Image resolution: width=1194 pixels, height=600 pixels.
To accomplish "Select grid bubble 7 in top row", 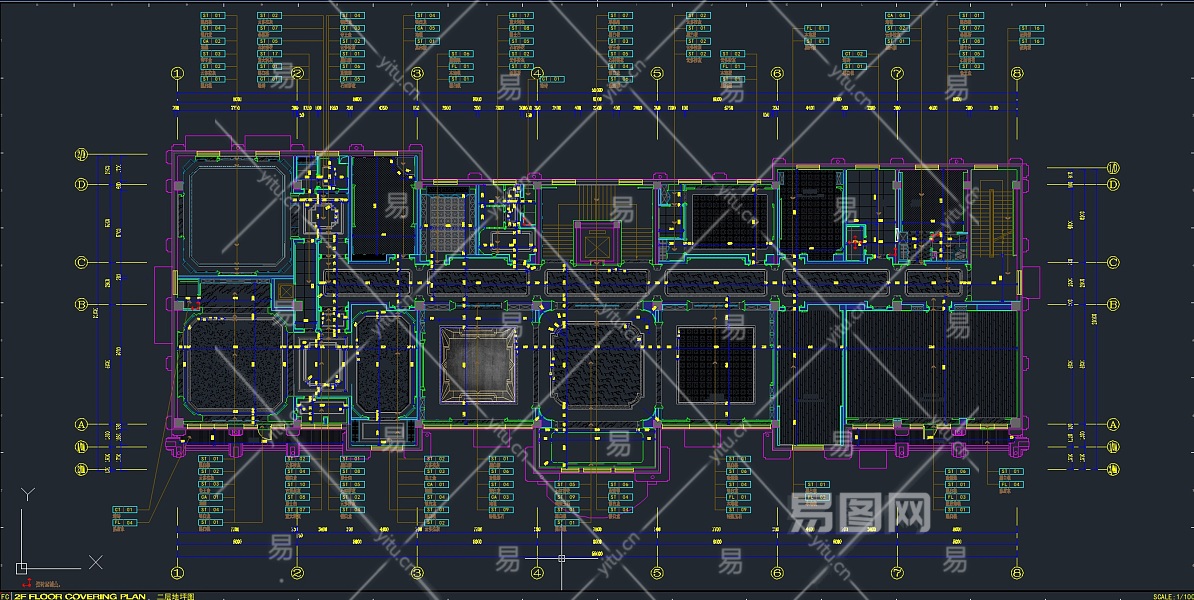I will (x=897, y=74).
